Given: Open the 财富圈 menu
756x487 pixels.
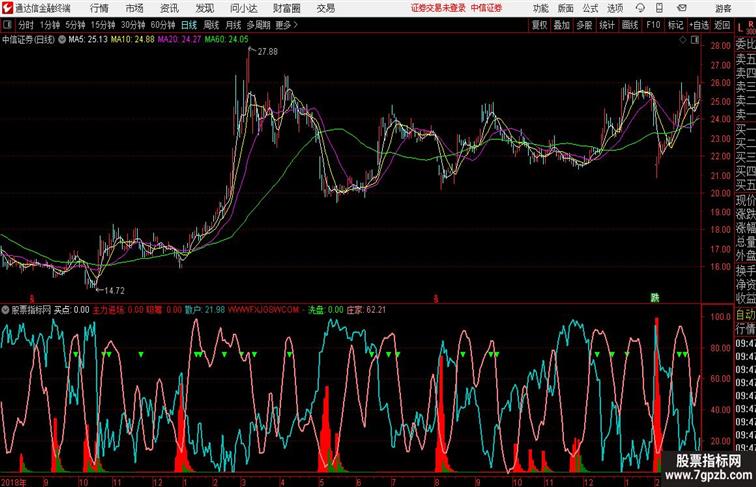Looking at the screenshot, I should 286,8.
